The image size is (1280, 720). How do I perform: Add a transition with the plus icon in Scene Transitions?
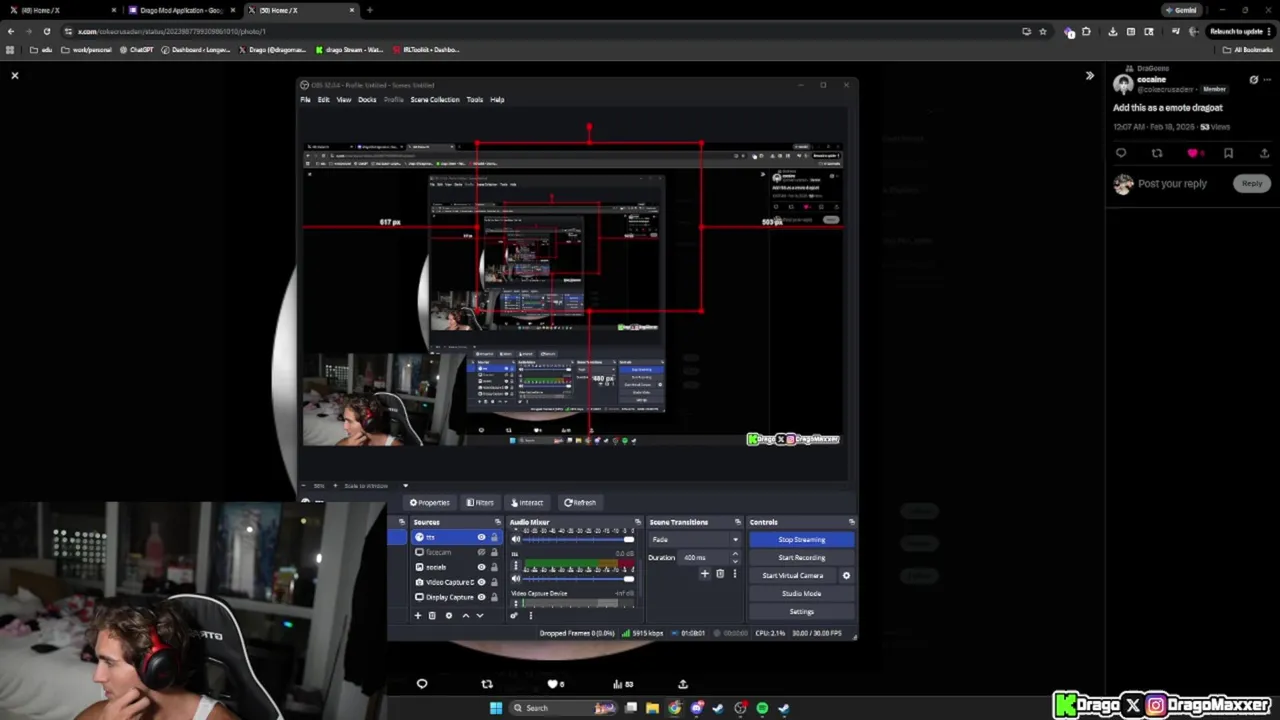(x=705, y=574)
